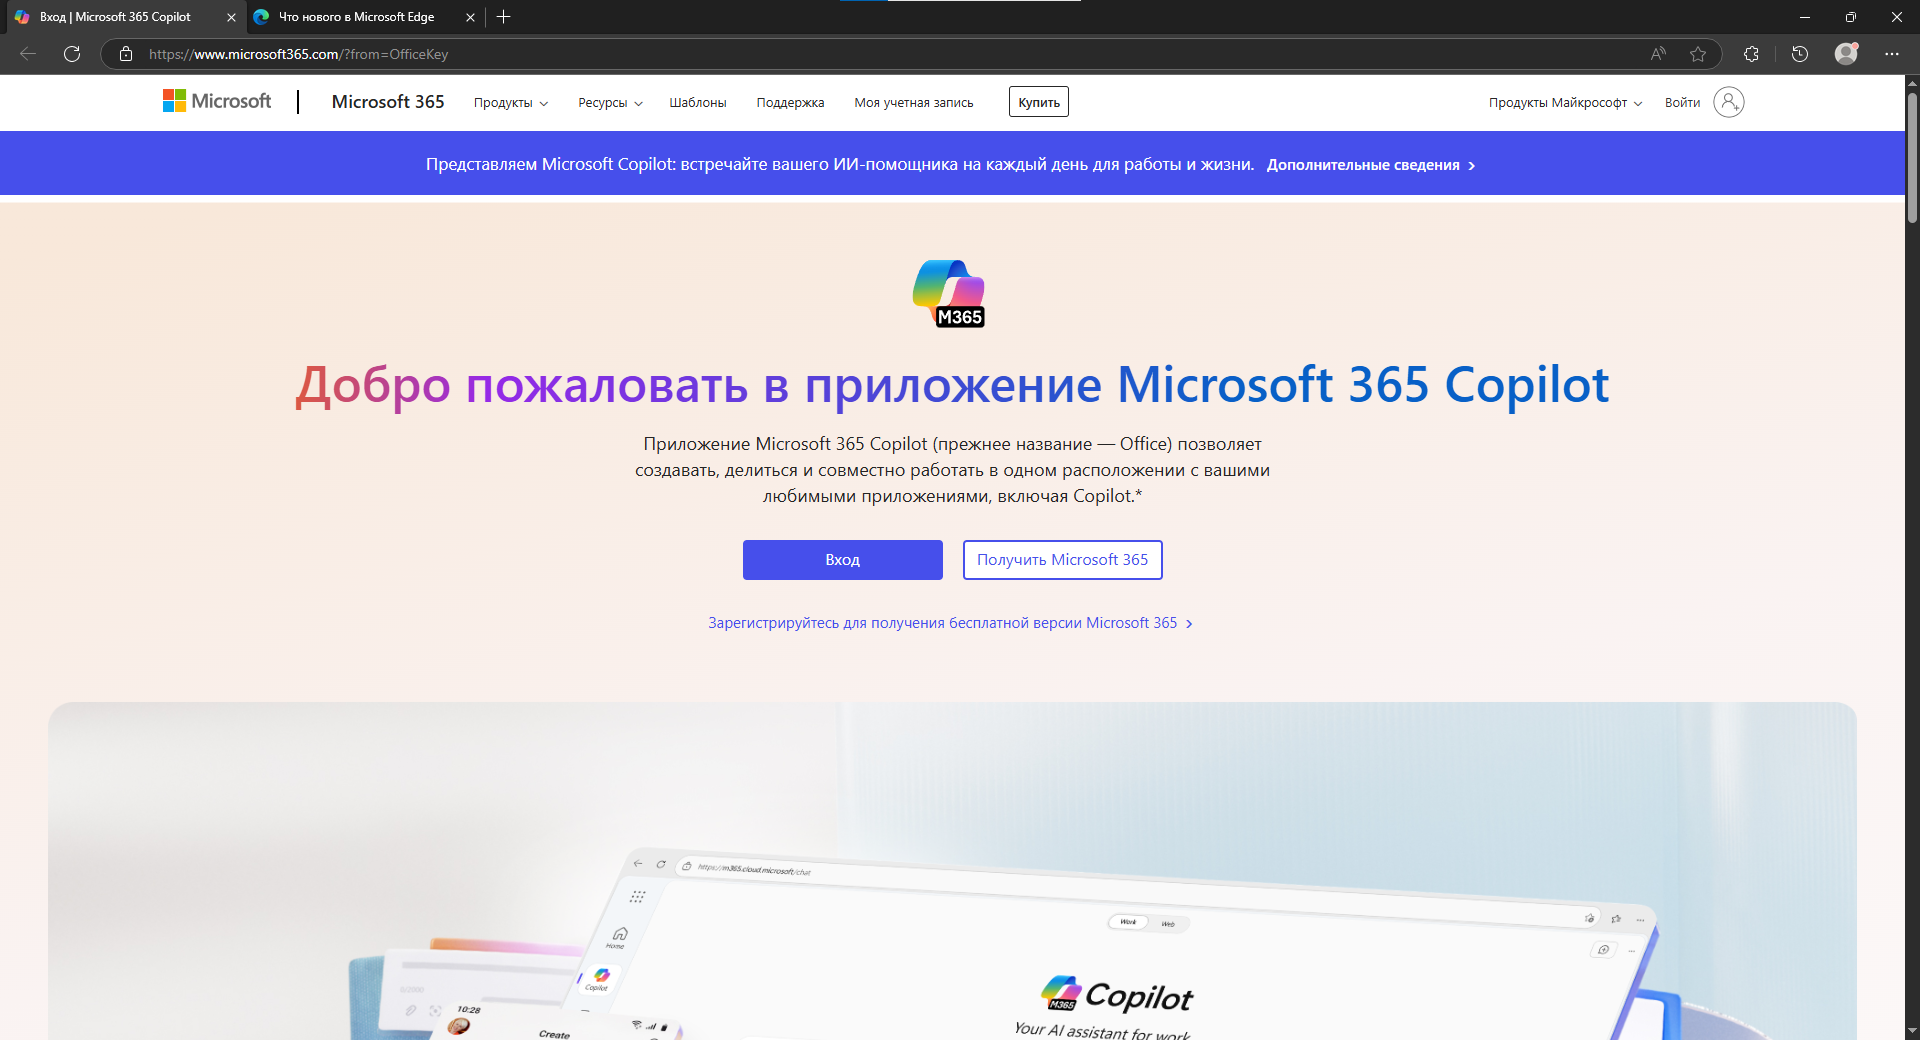Click the blue Вход button
The height and width of the screenshot is (1040, 1920).
tap(843, 560)
